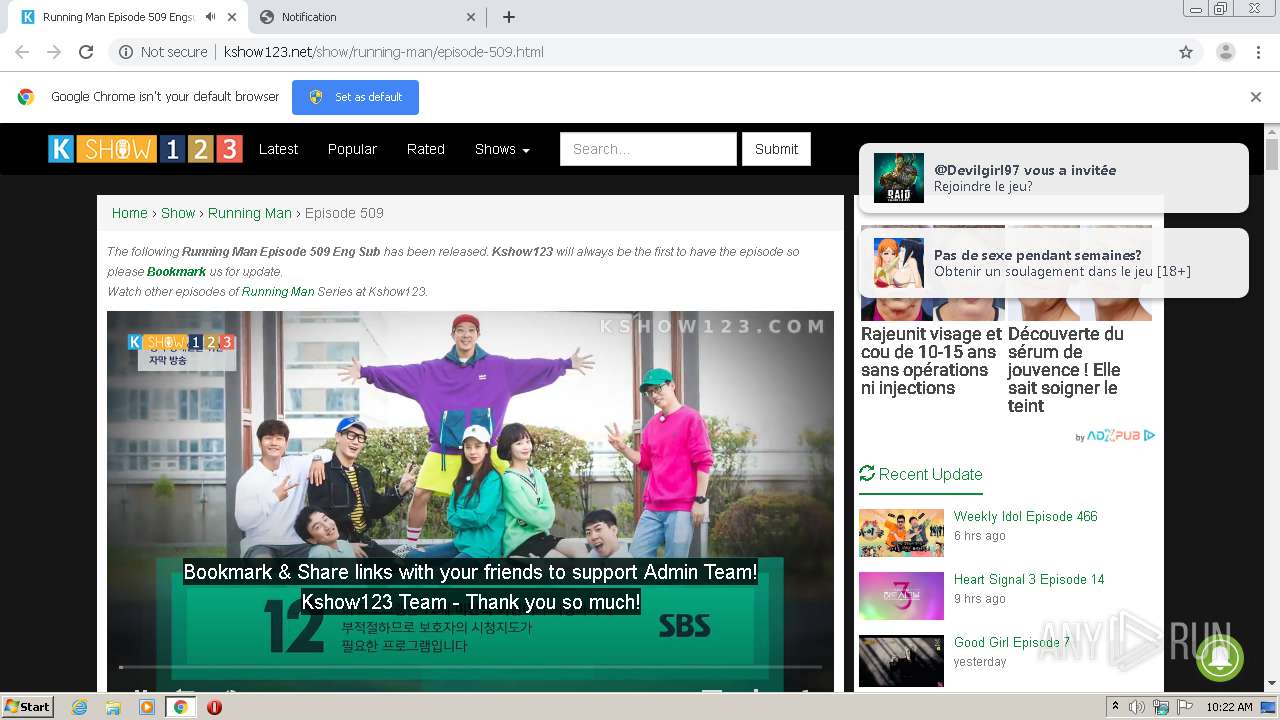Click the AdxPub ad provider icon
Image resolution: width=1280 pixels, height=720 pixels.
[1115, 436]
